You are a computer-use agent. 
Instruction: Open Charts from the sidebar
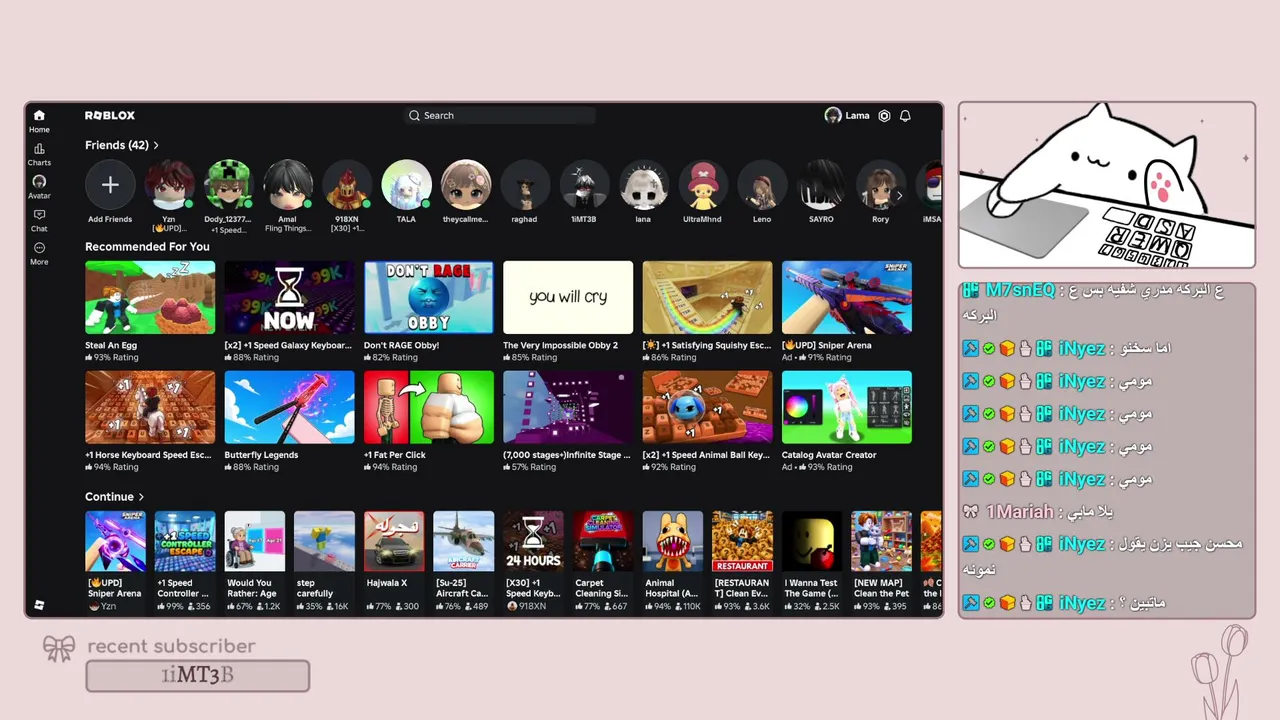pos(39,154)
